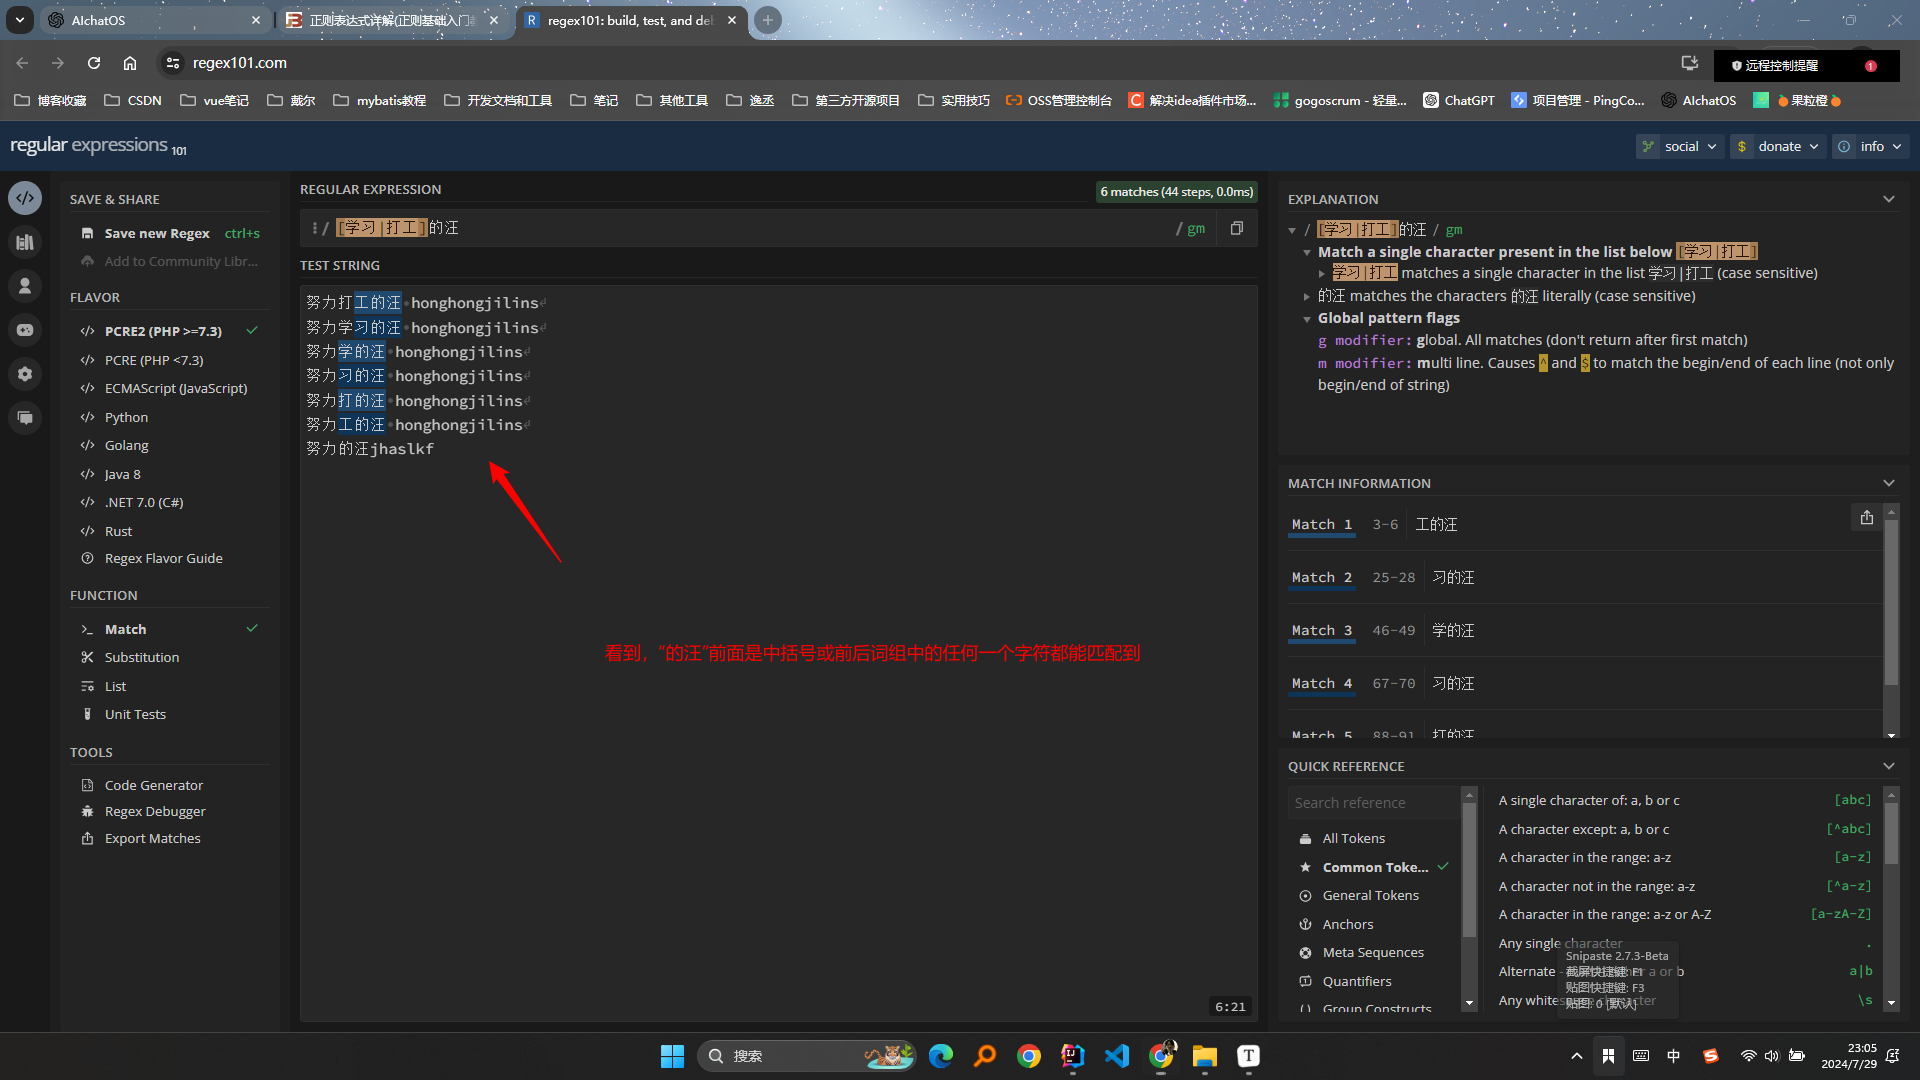Launch Microsoft Edge from taskbar
The width and height of the screenshot is (1920, 1080).
click(941, 1056)
